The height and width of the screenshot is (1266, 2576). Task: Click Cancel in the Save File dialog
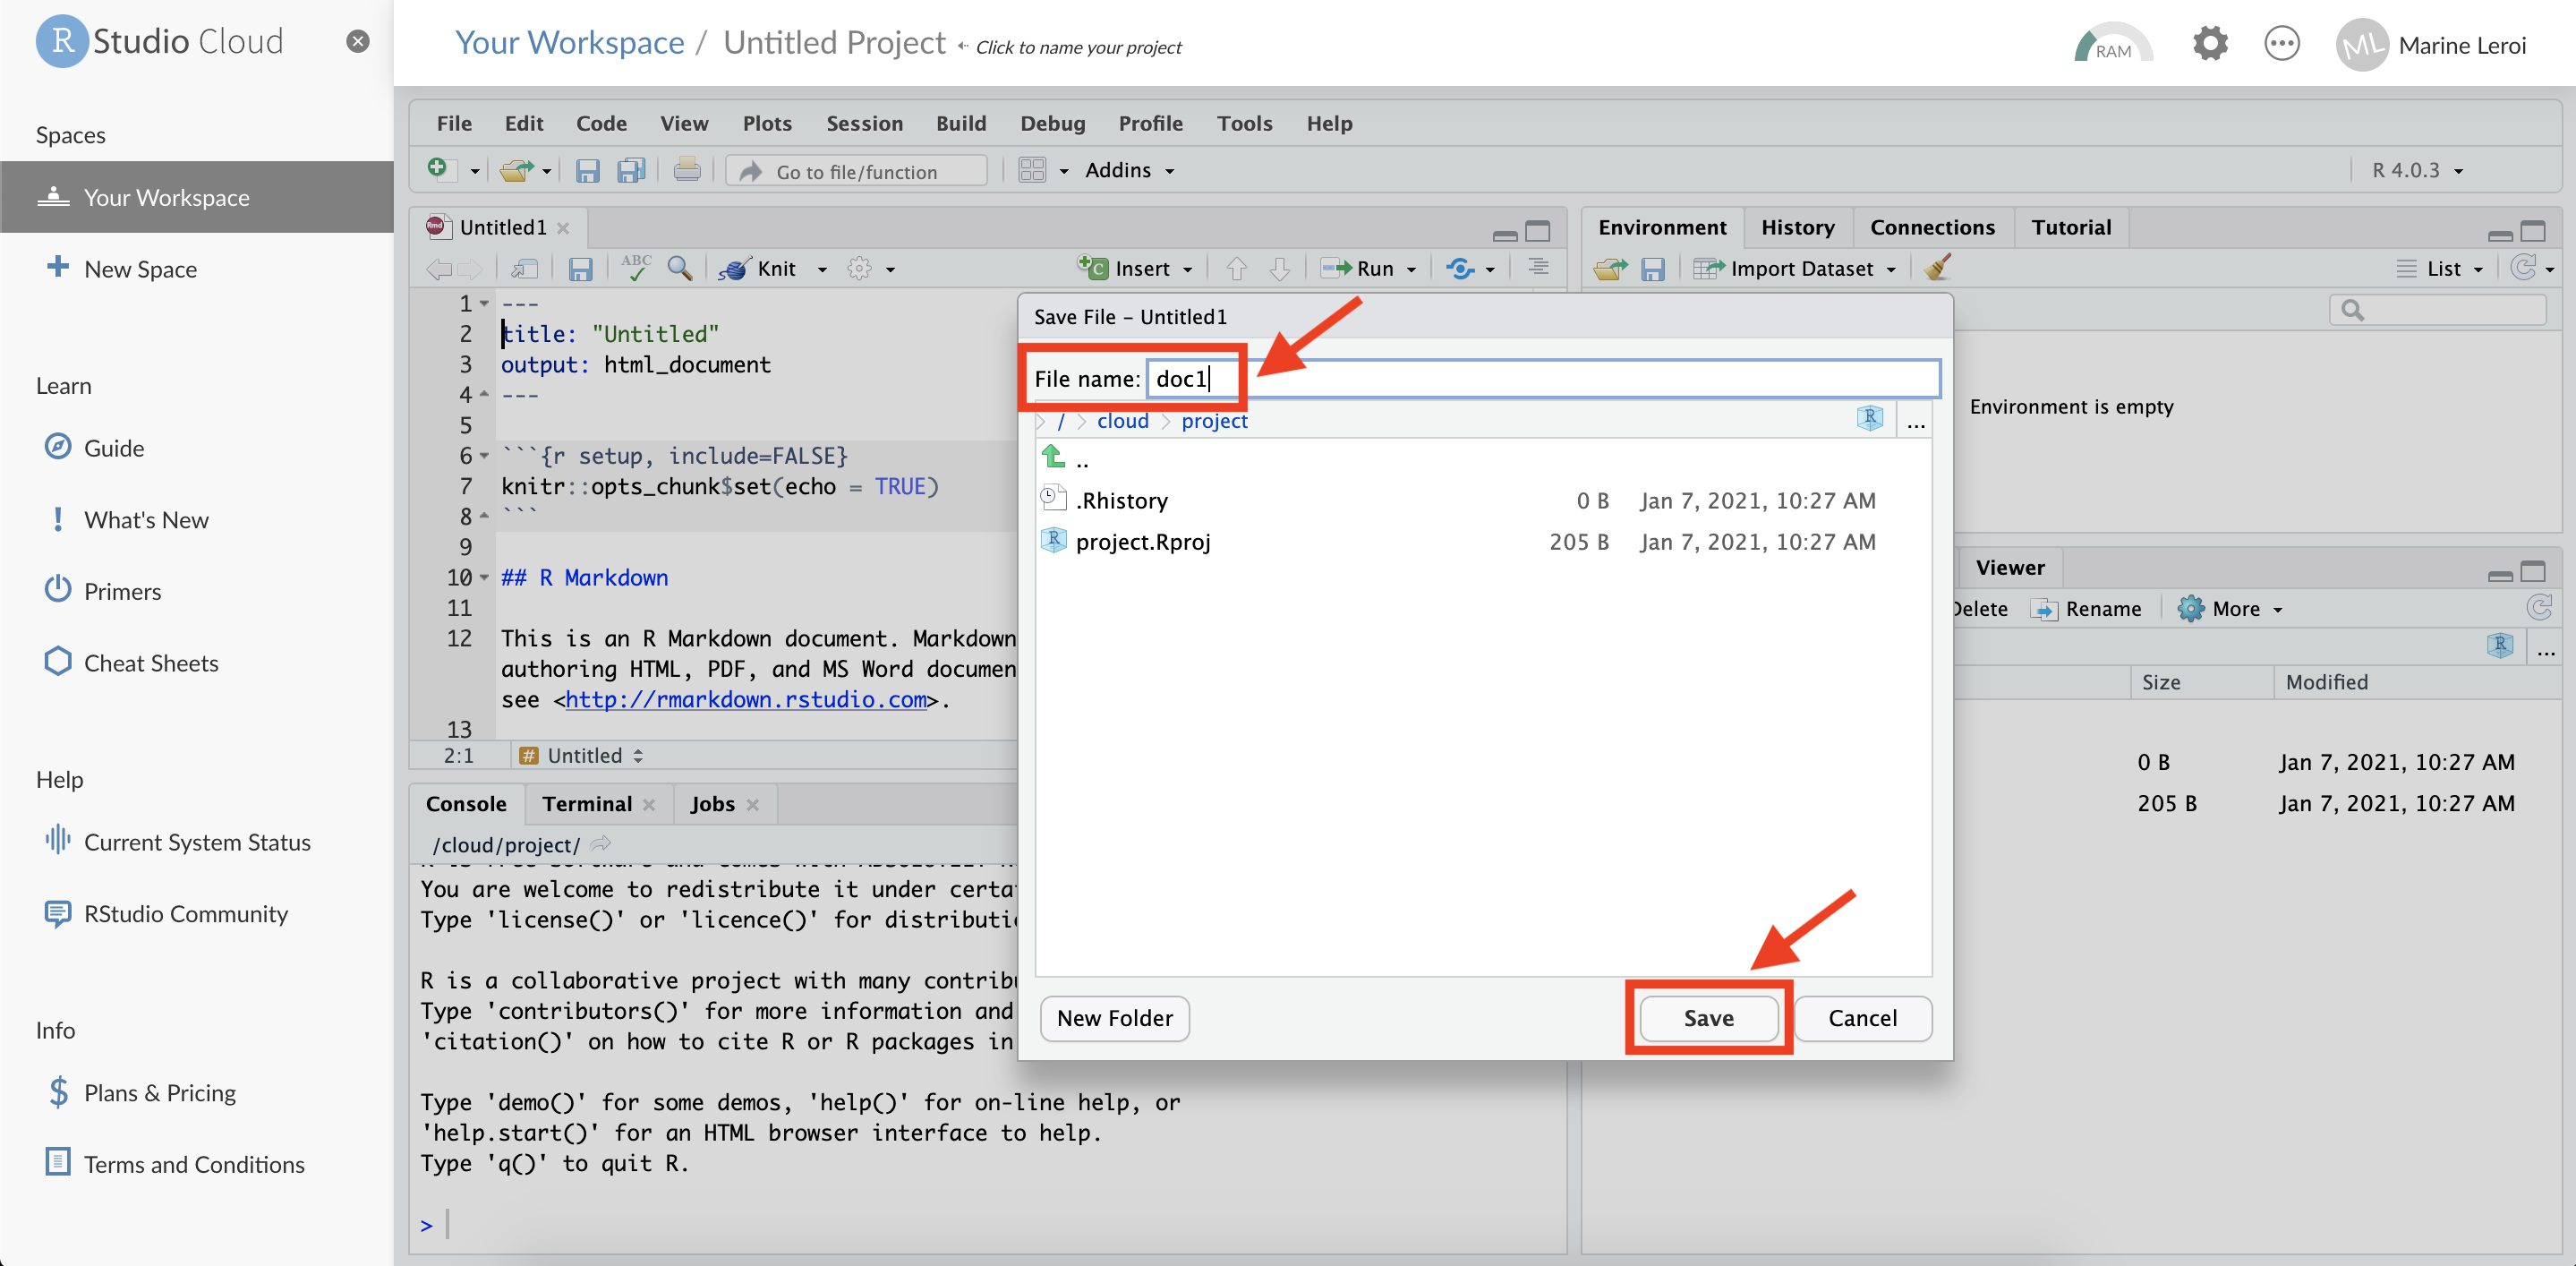pos(1862,1017)
